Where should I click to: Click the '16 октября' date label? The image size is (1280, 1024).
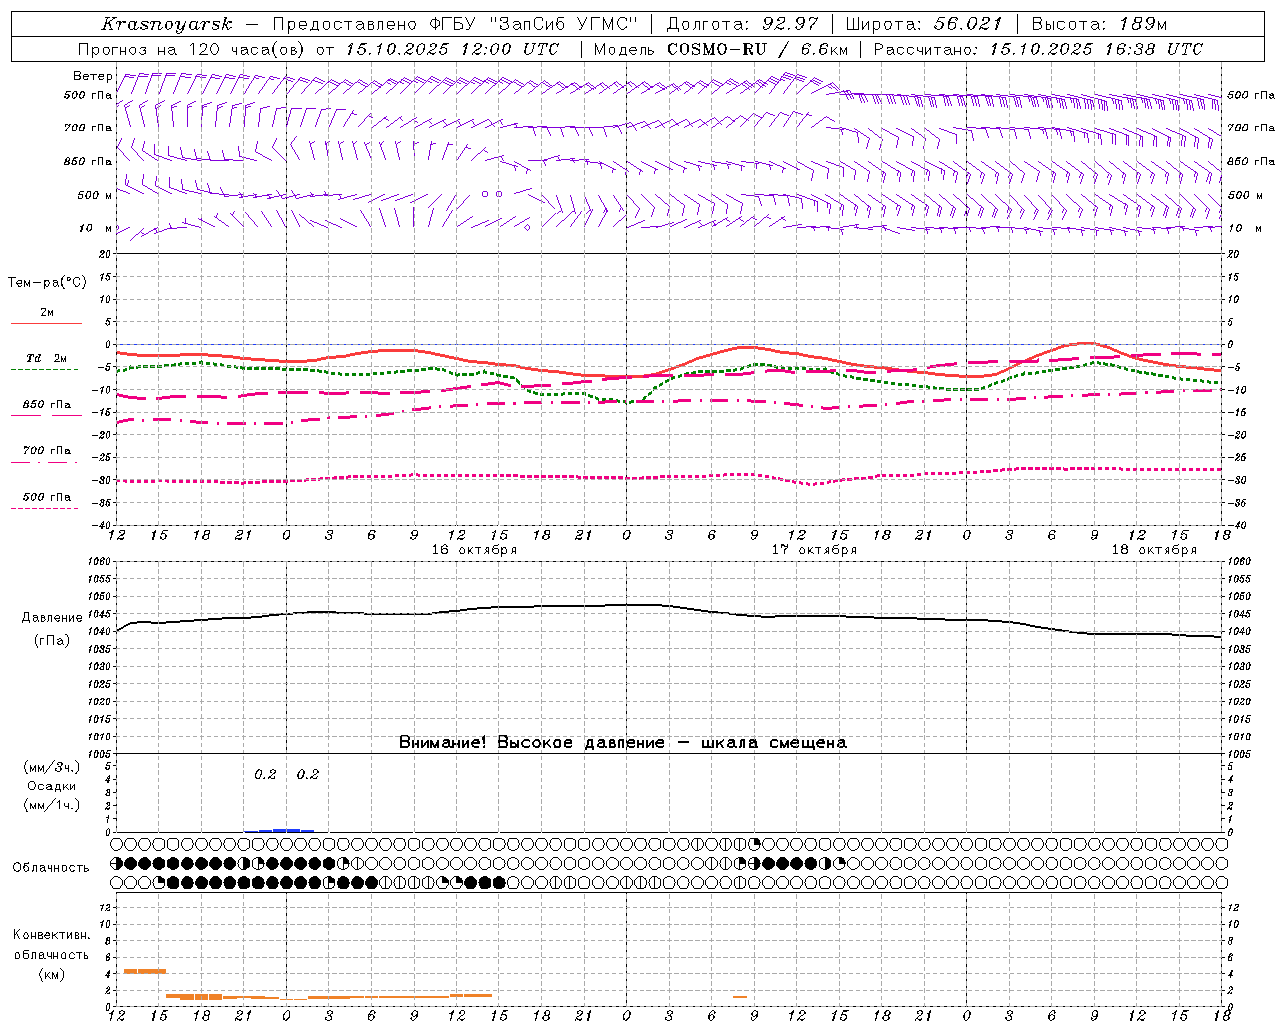coord(474,550)
